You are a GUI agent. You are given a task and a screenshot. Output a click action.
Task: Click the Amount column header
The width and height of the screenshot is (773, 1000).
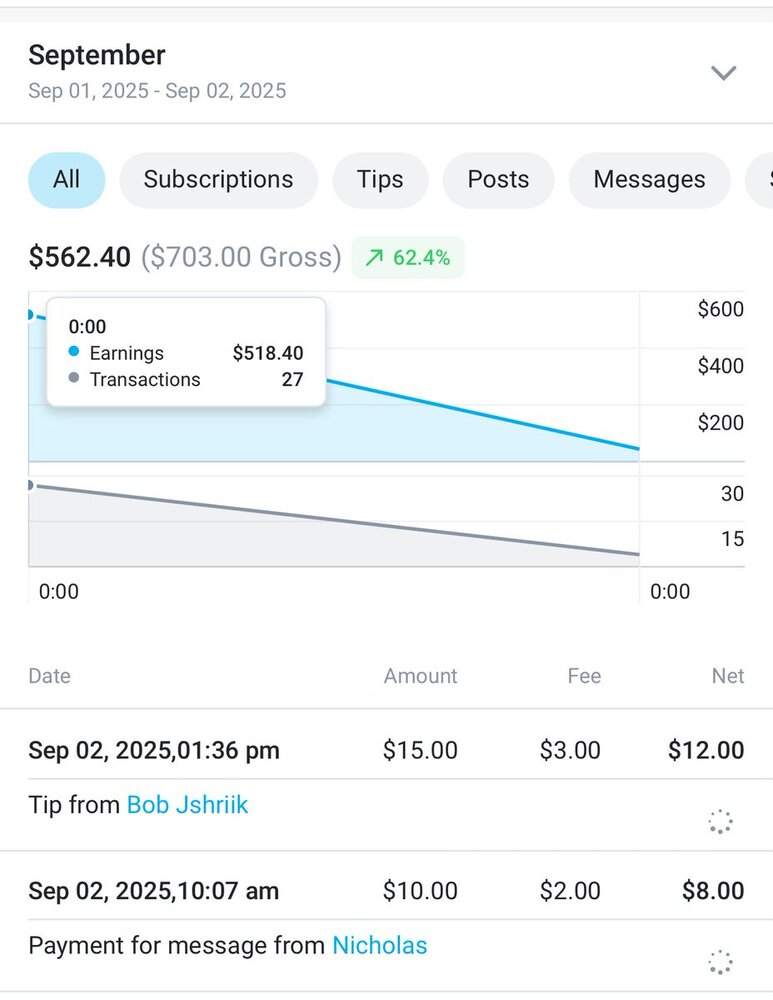(420, 676)
